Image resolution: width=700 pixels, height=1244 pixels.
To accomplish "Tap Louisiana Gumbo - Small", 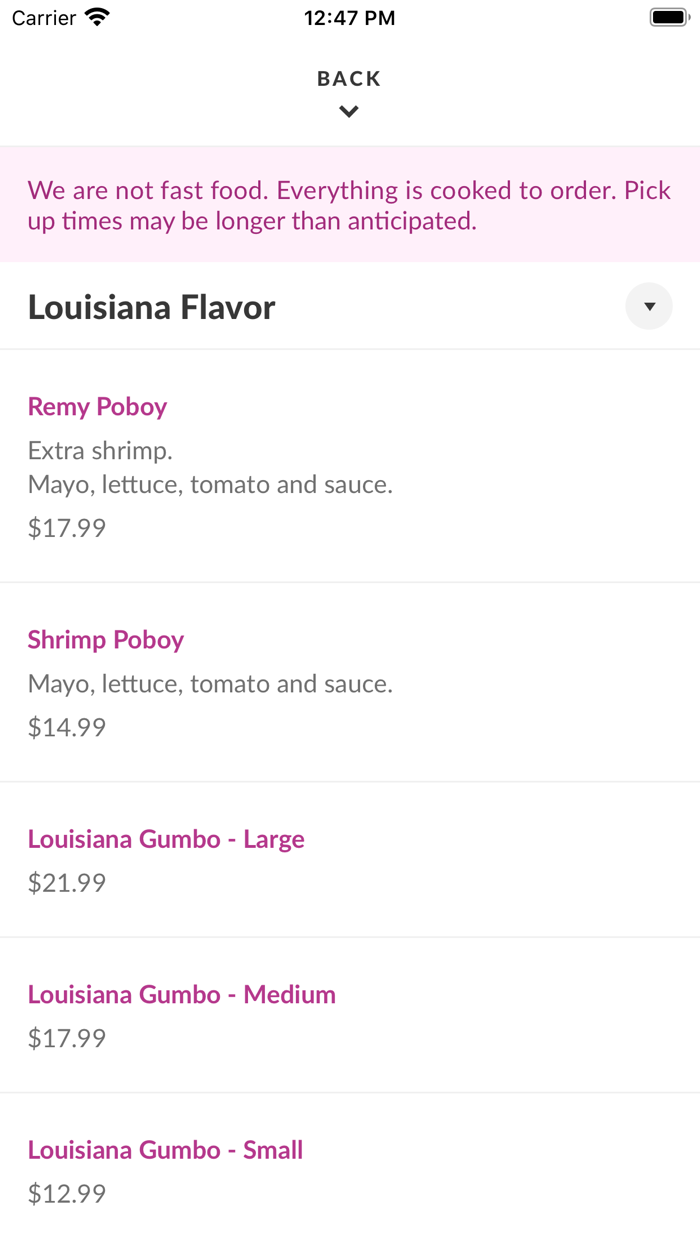I will point(165,1150).
